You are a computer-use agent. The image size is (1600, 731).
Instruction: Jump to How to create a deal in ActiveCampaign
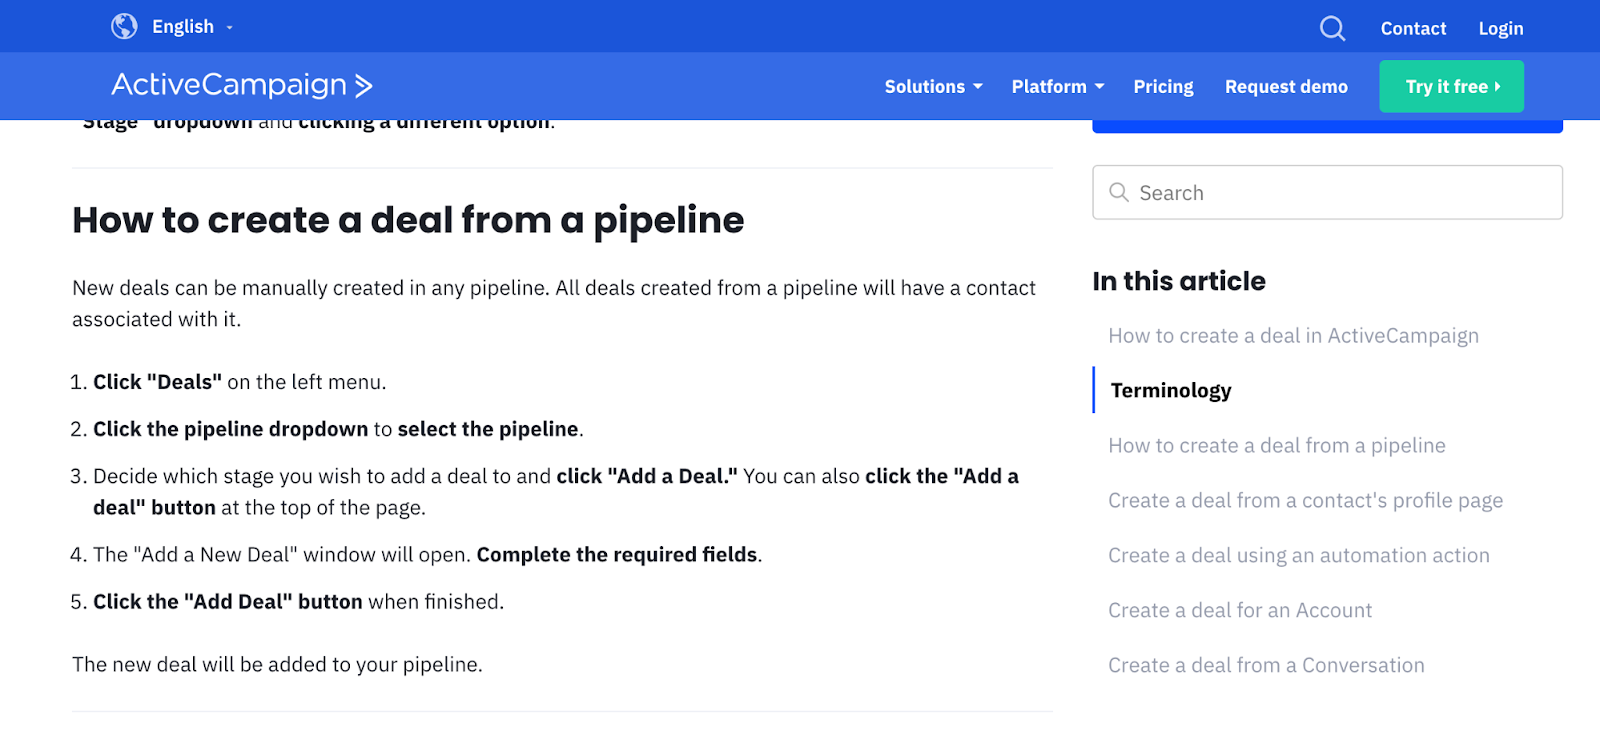click(x=1293, y=336)
